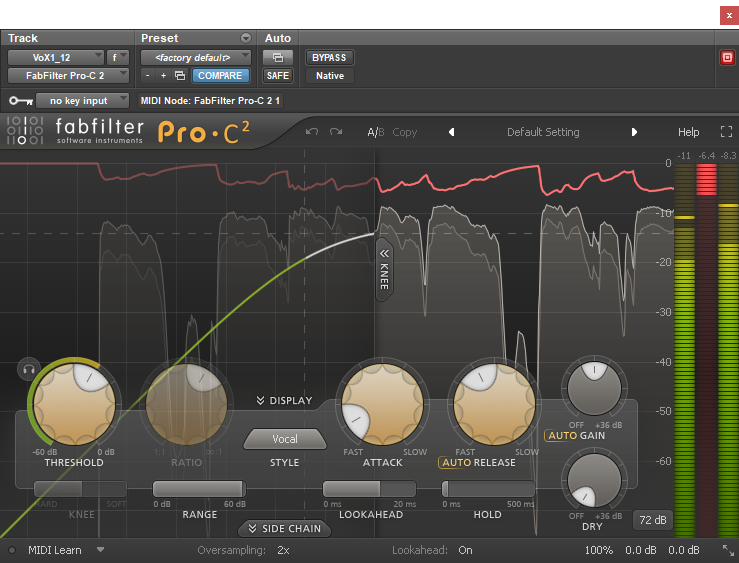Open the no key input dropdown

tap(82, 101)
